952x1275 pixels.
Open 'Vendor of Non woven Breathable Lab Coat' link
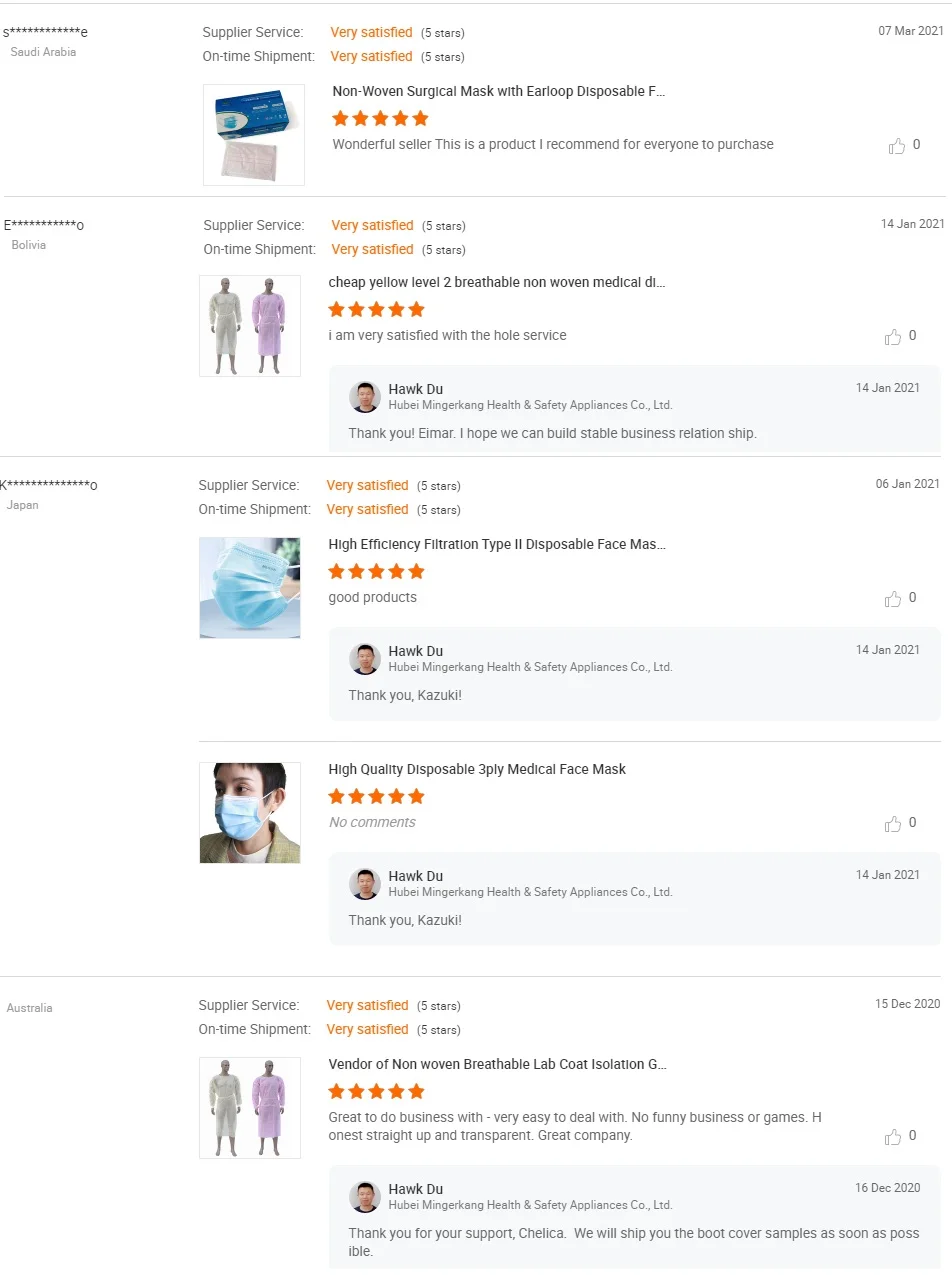[x=497, y=1064]
